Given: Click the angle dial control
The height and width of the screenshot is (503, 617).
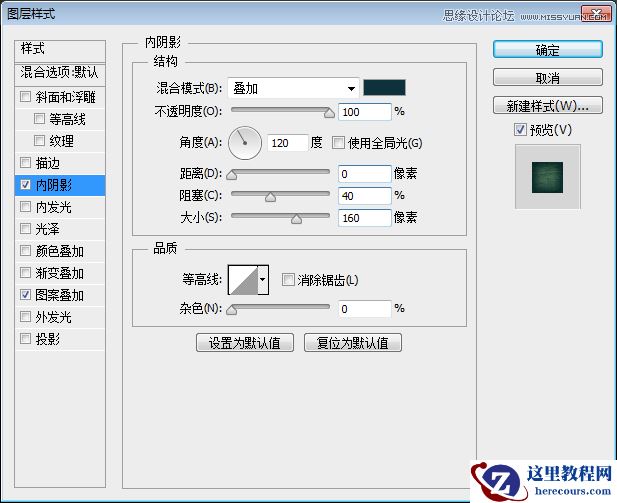Looking at the screenshot, I should pos(245,143).
